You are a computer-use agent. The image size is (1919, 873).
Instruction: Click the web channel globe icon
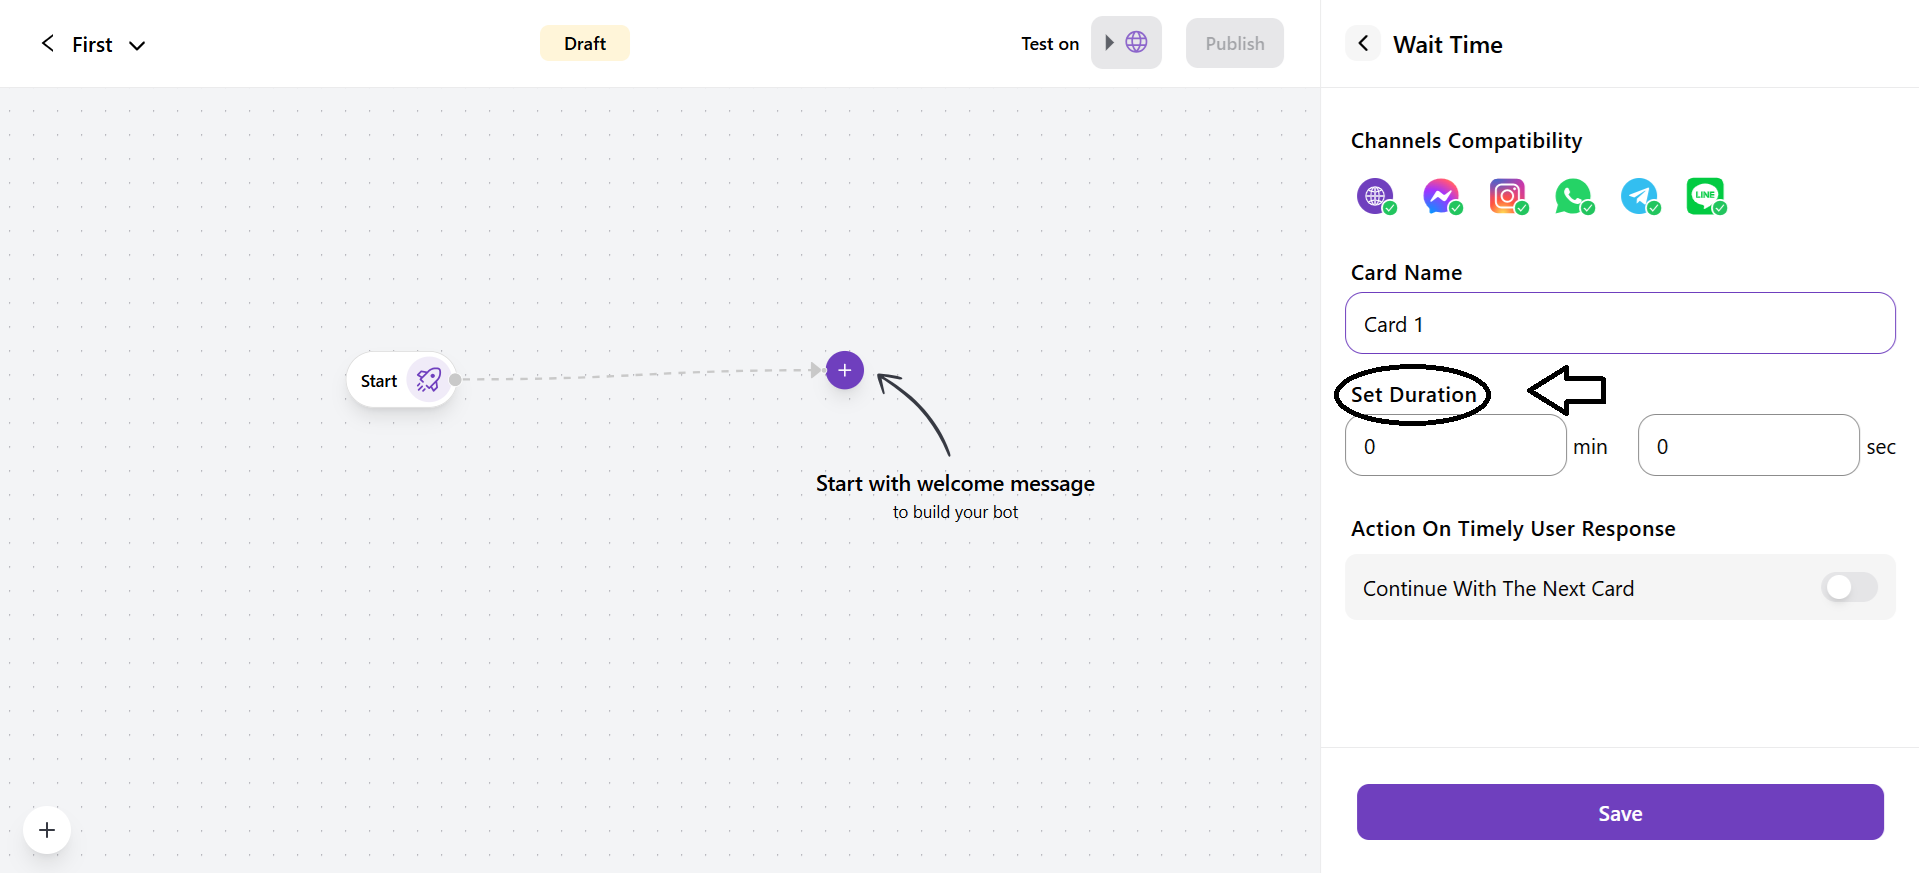pos(1375,196)
